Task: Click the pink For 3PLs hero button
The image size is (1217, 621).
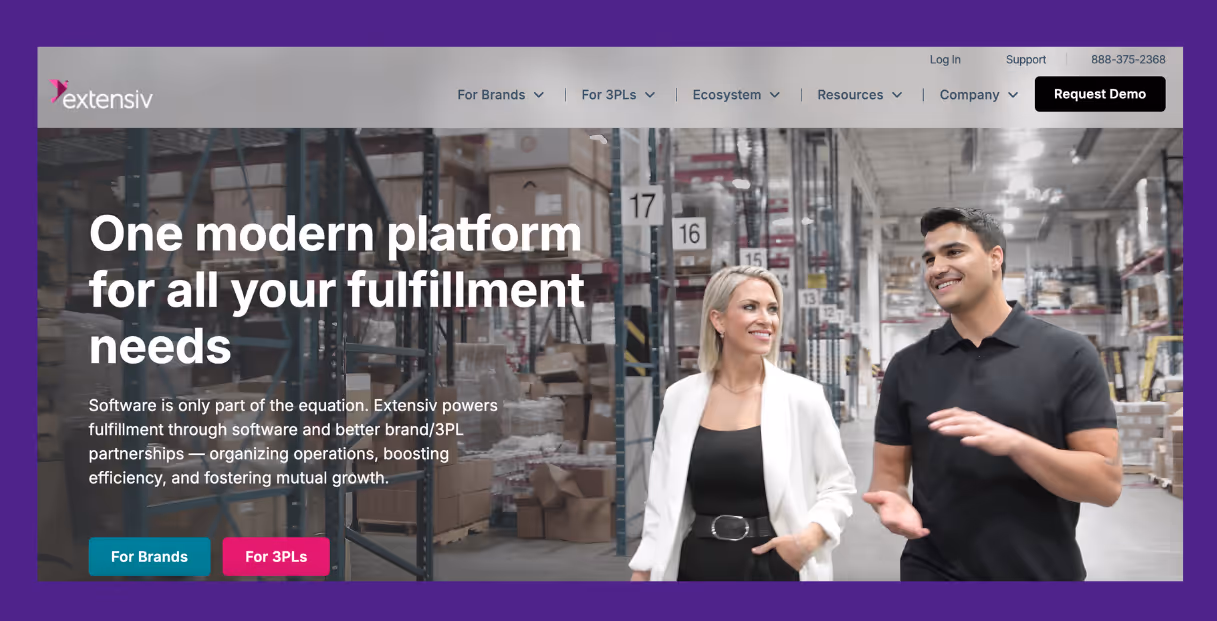Action: click(x=276, y=557)
